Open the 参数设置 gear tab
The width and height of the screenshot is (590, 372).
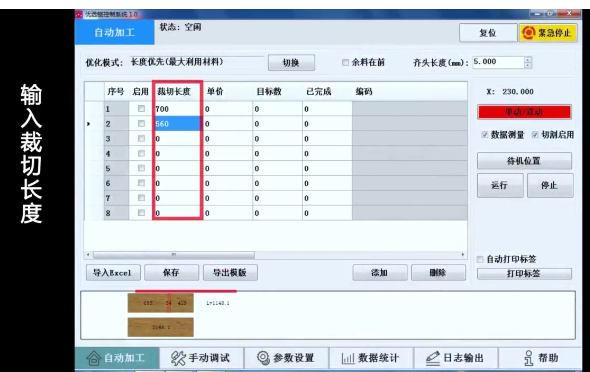(x=286, y=358)
